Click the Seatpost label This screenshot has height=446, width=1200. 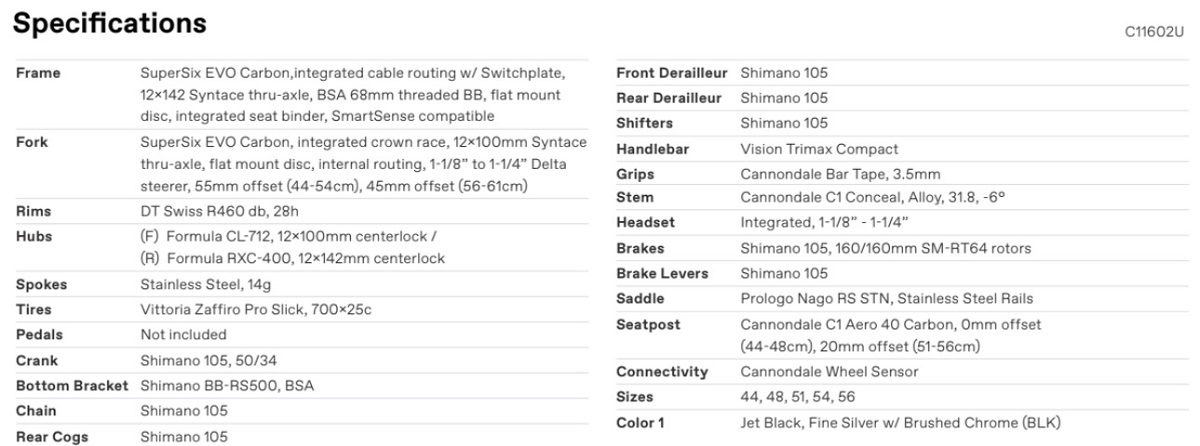point(648,325)
